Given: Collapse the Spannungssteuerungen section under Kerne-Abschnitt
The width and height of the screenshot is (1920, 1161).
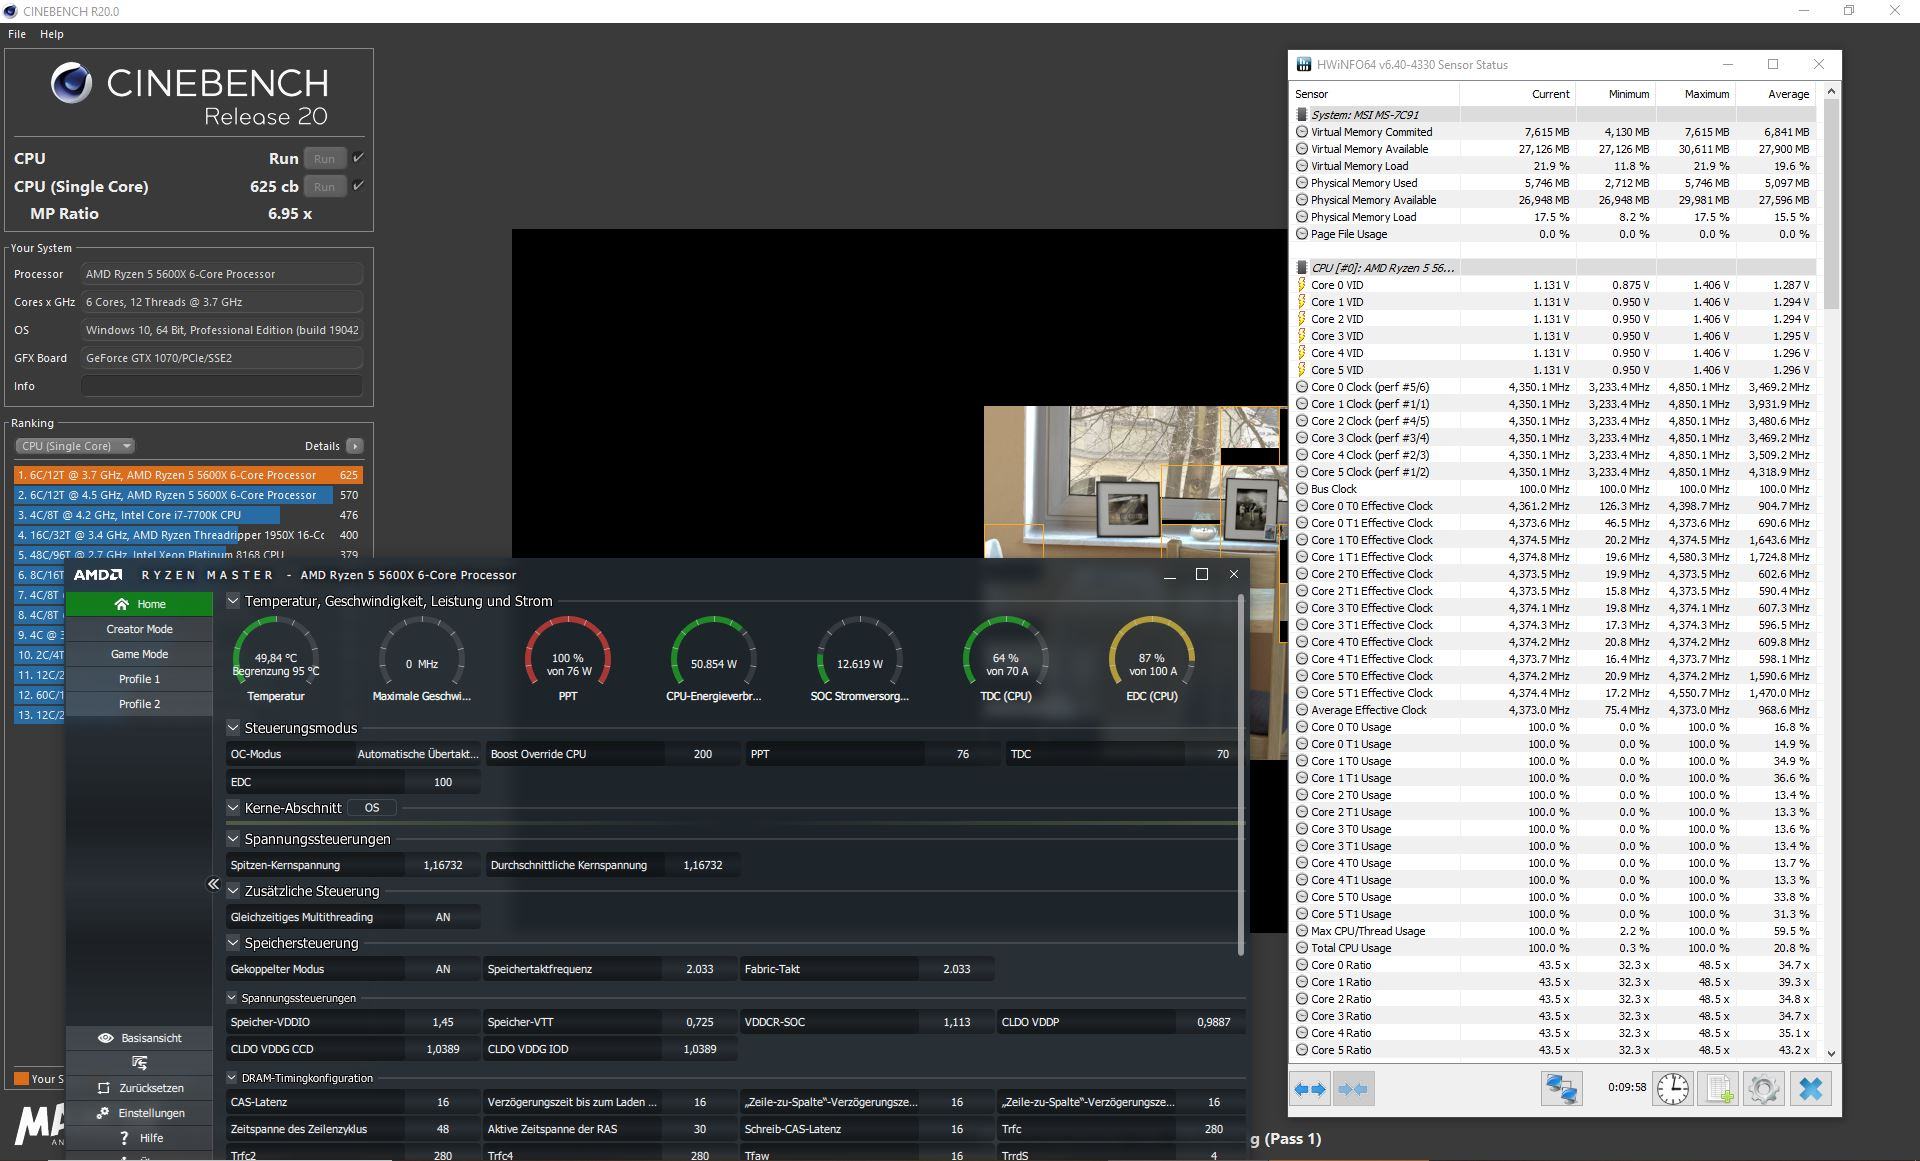Looking at the screenshot, I should coord(233,839).
